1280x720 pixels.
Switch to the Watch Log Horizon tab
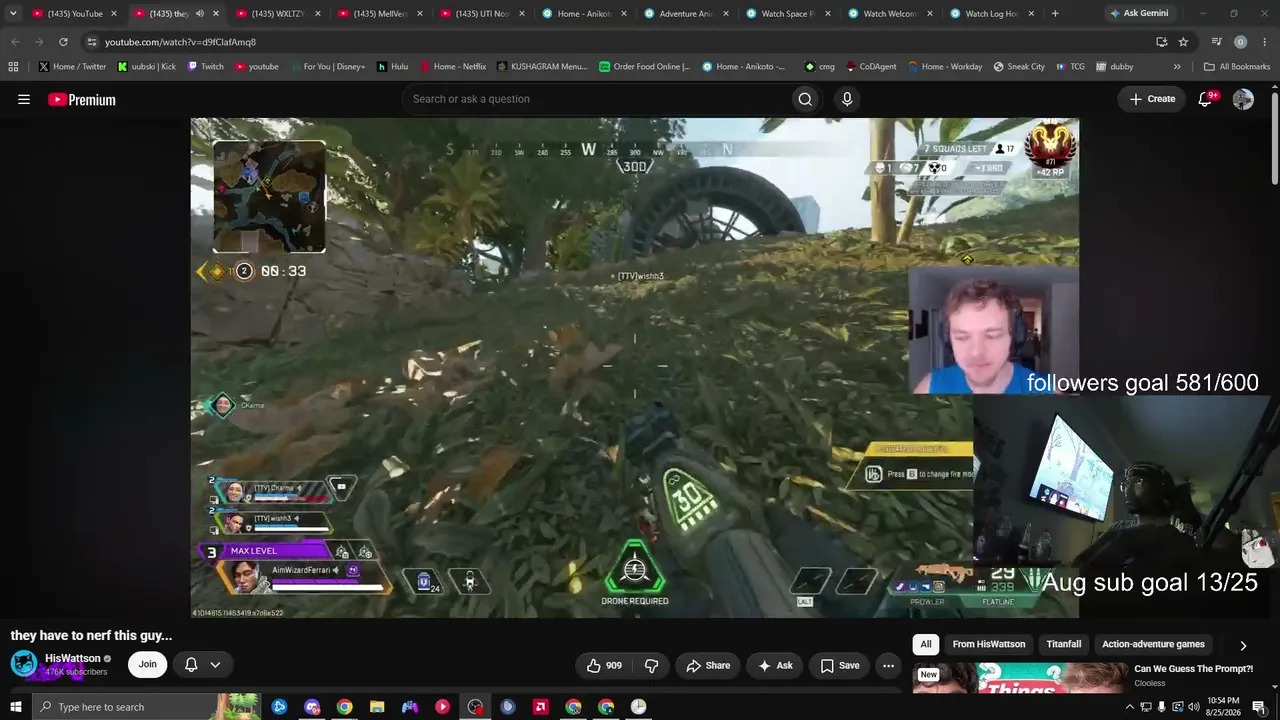(992, 14)
